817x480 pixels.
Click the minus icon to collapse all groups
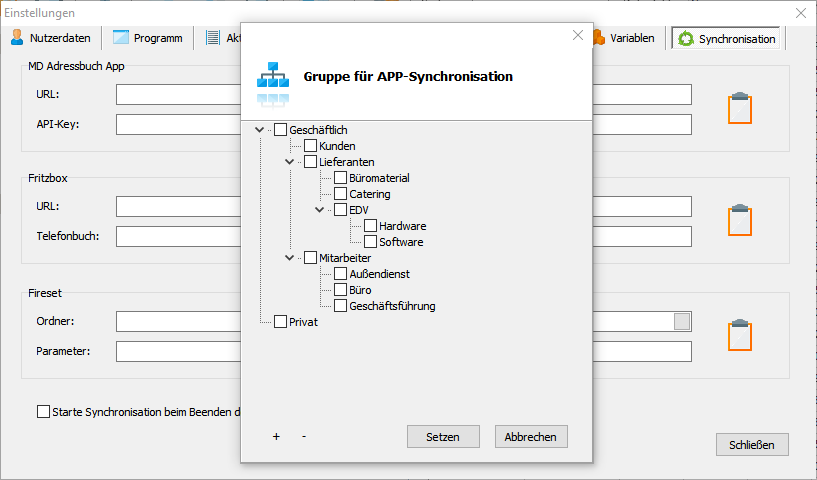[x=303, y=437]
